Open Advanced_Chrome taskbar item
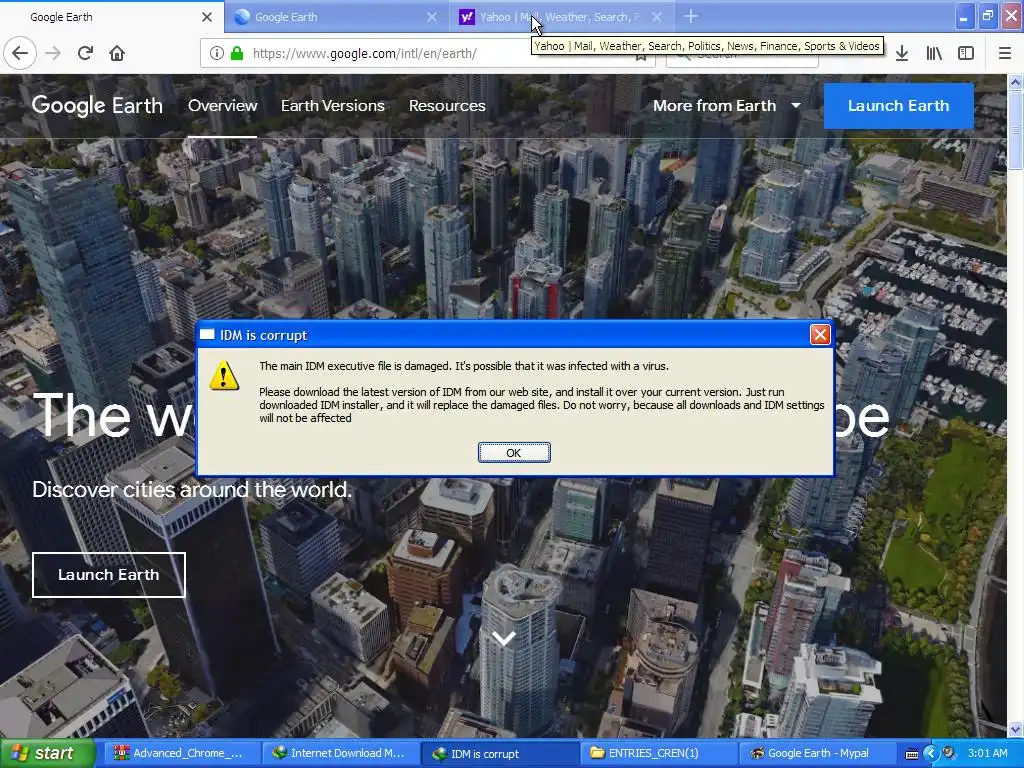1024x768 pixels. point(180,753)
